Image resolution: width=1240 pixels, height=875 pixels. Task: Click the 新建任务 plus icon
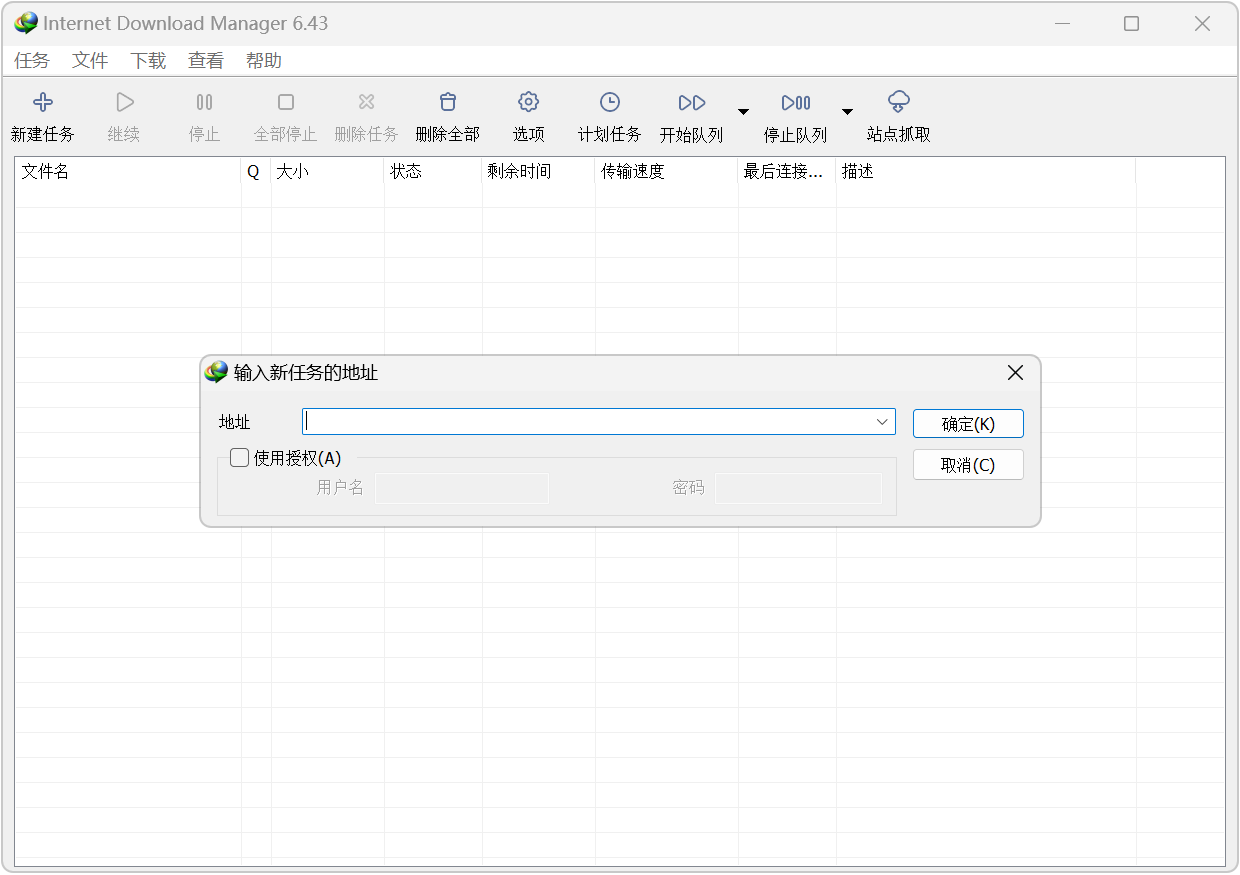pyautogui.click(x=43, y=102)
